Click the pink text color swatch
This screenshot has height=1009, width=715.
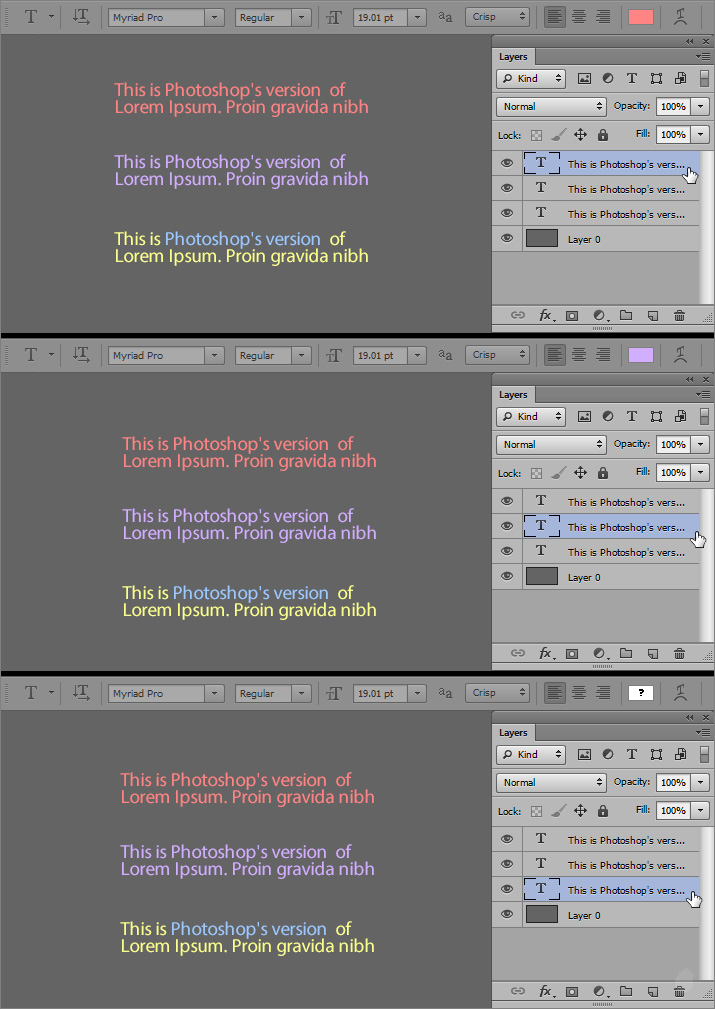click(640, 17)
